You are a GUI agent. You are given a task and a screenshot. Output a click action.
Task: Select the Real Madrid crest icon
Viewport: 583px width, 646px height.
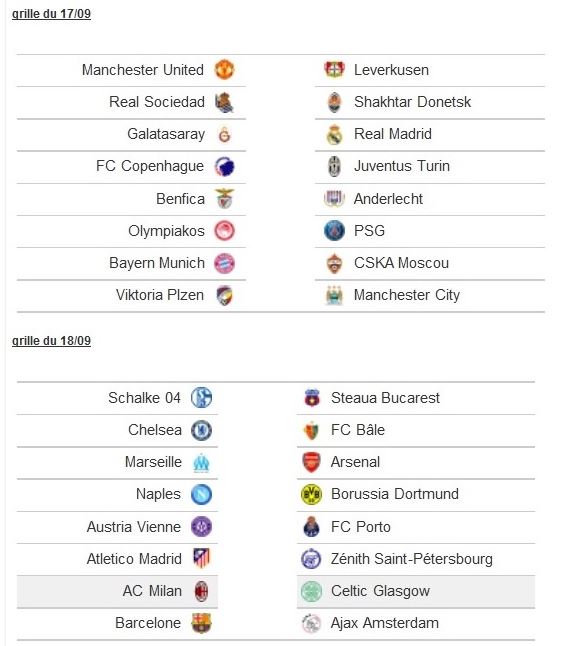[334, 134]
